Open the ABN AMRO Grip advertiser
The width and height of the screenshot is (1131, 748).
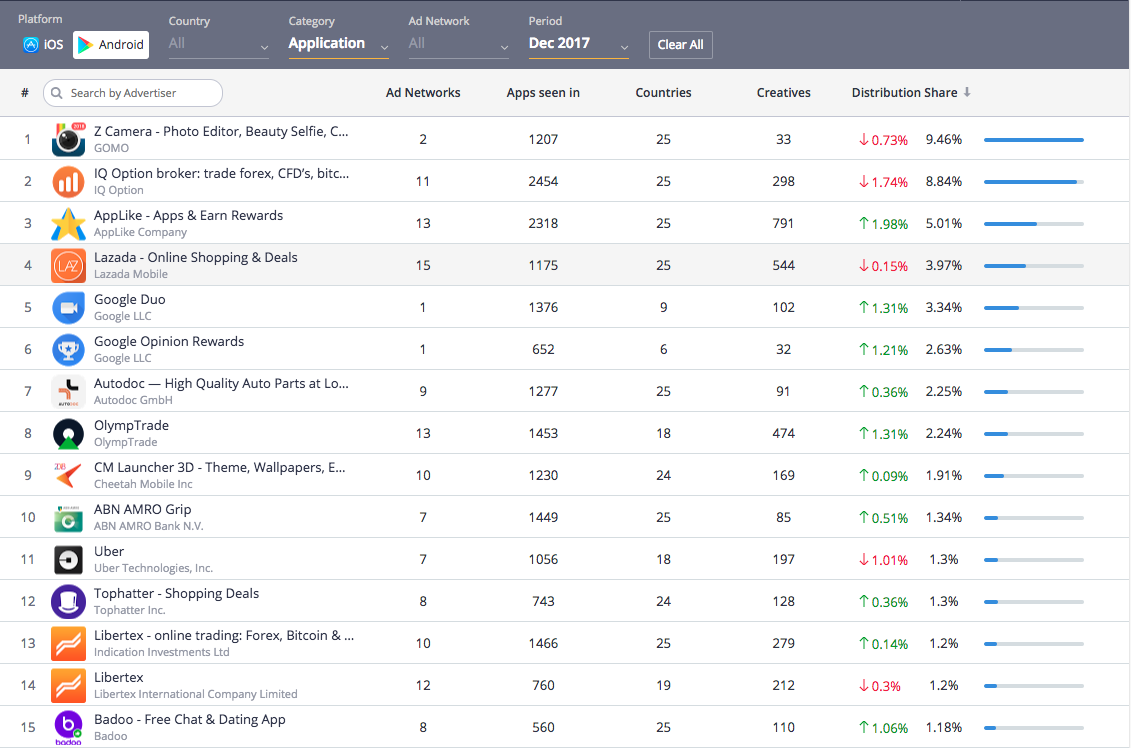143,509
